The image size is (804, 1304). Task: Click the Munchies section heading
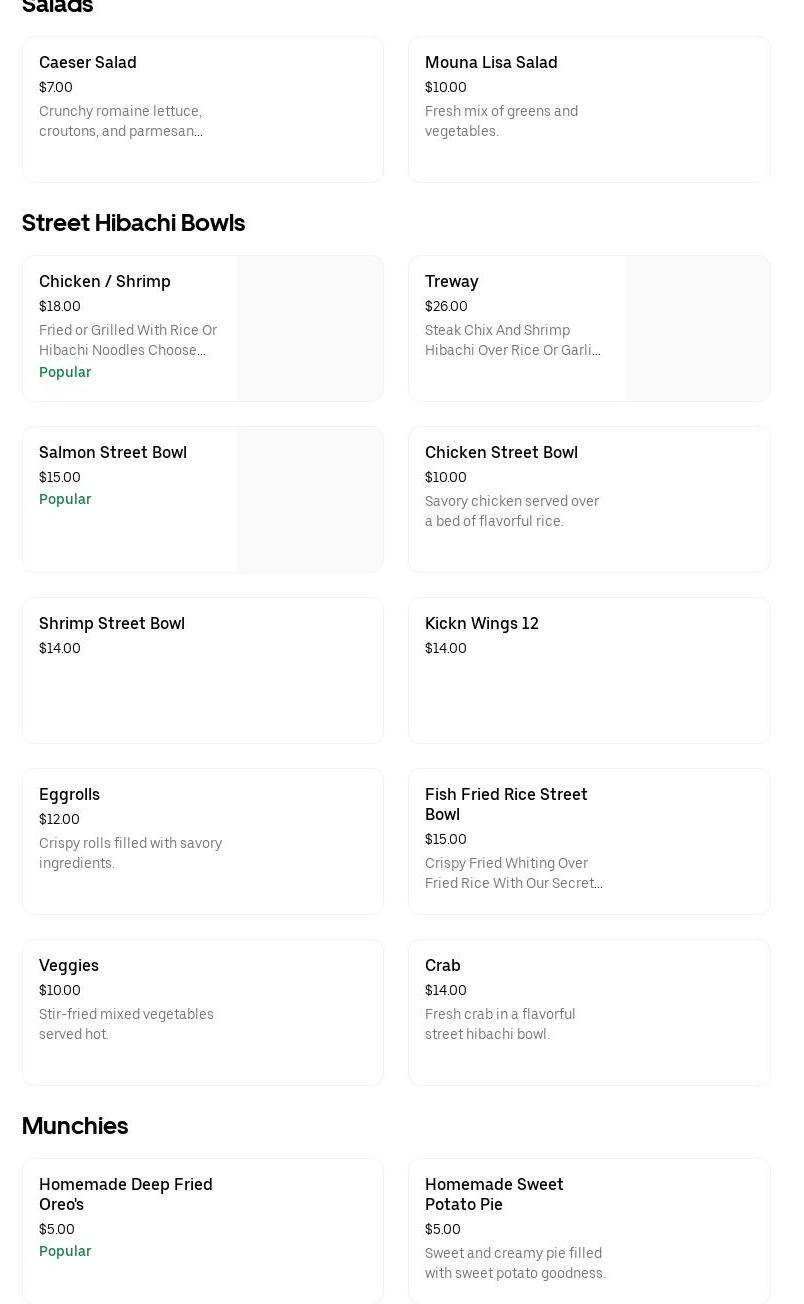pyautogui.click(x=75, y=1126)
